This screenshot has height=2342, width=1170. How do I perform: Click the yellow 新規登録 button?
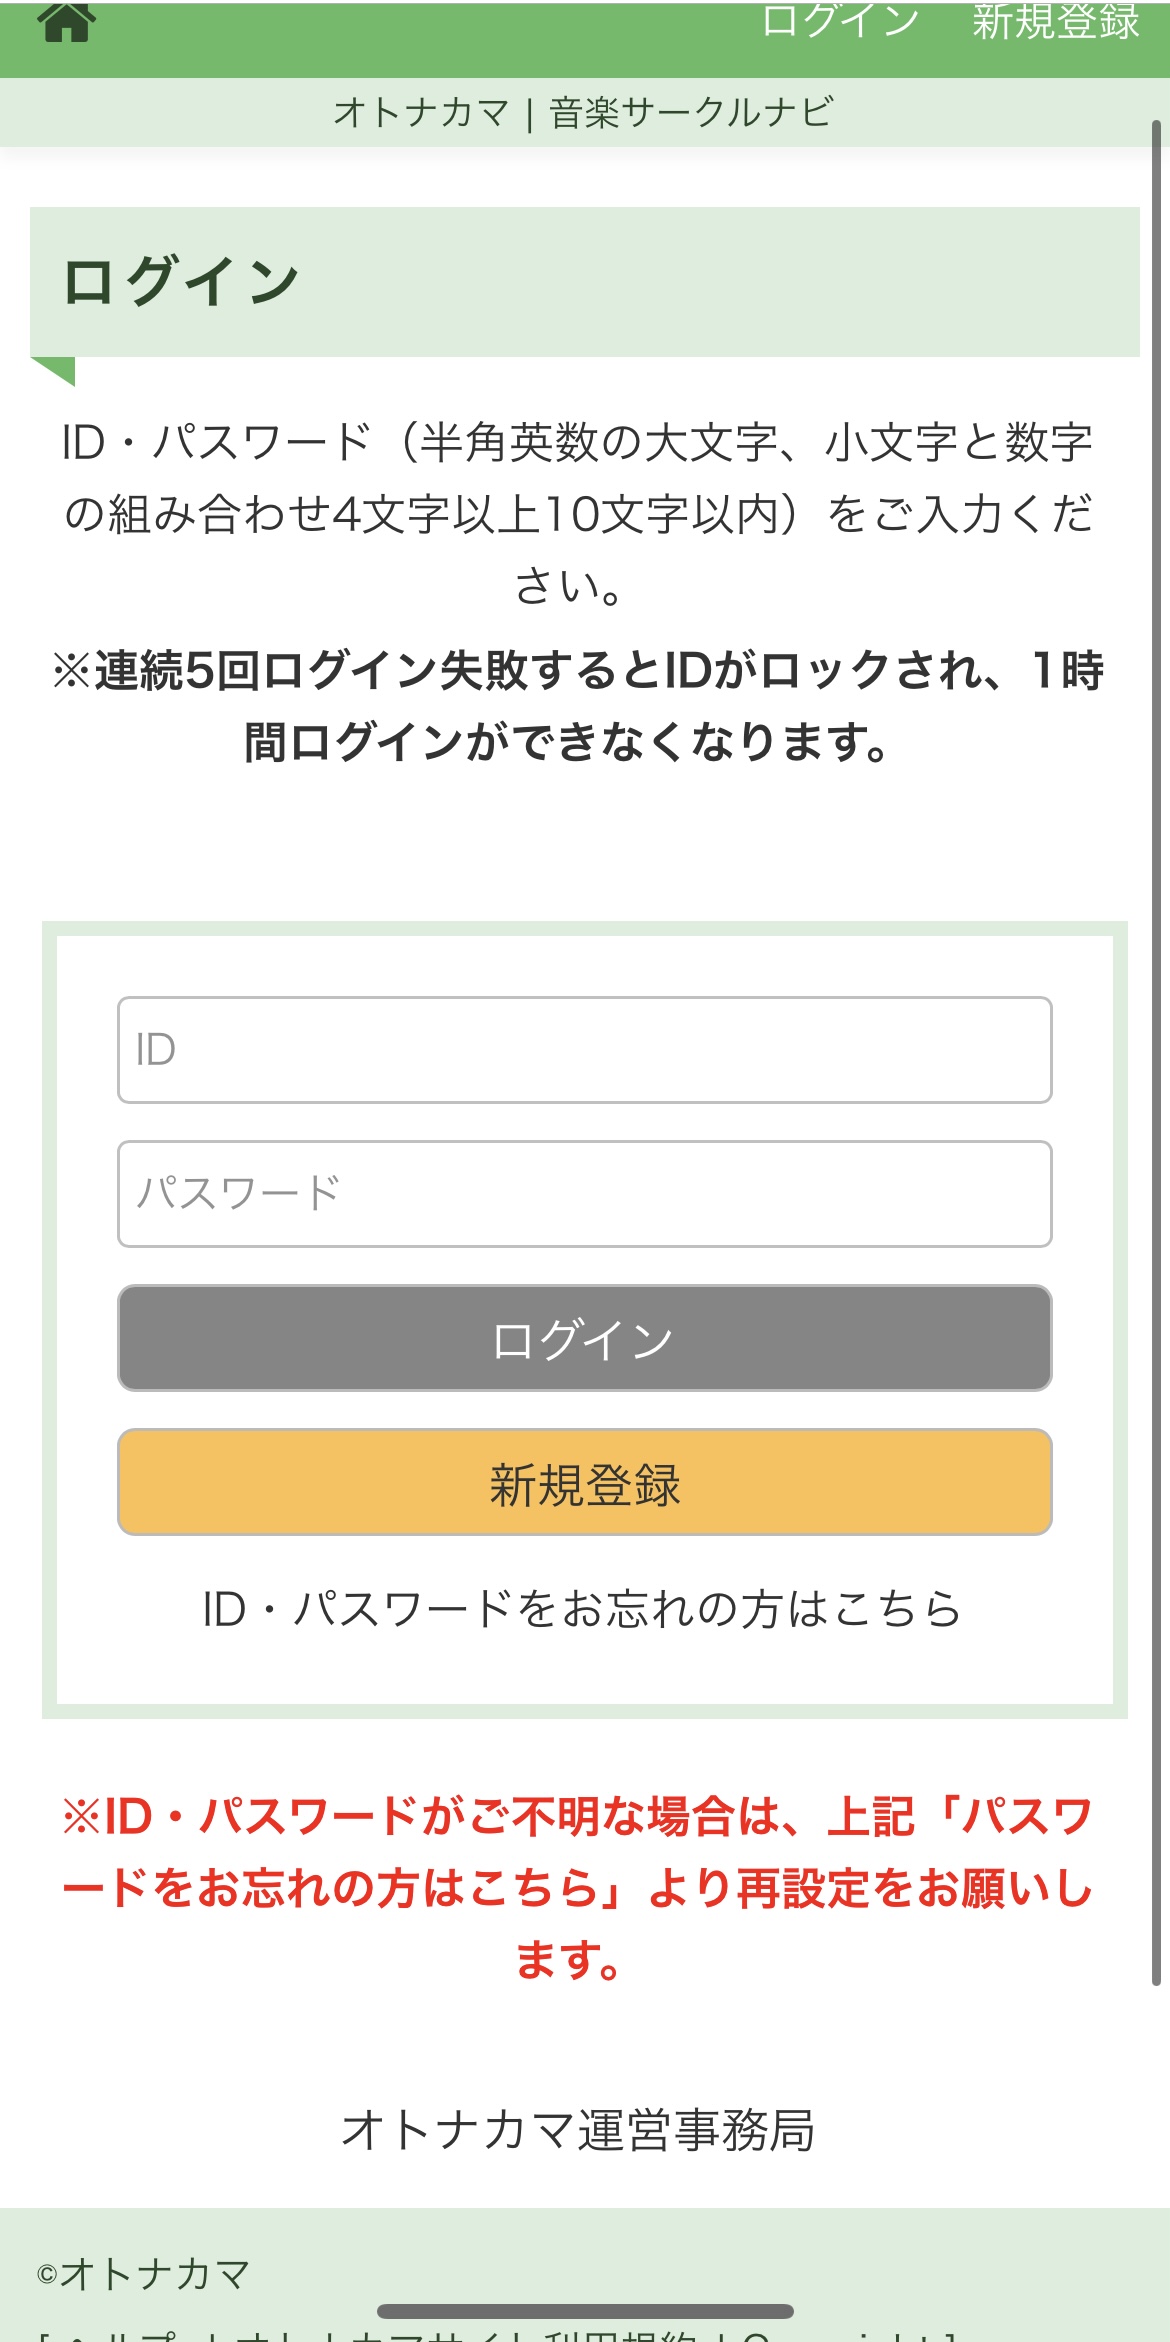585,1482
